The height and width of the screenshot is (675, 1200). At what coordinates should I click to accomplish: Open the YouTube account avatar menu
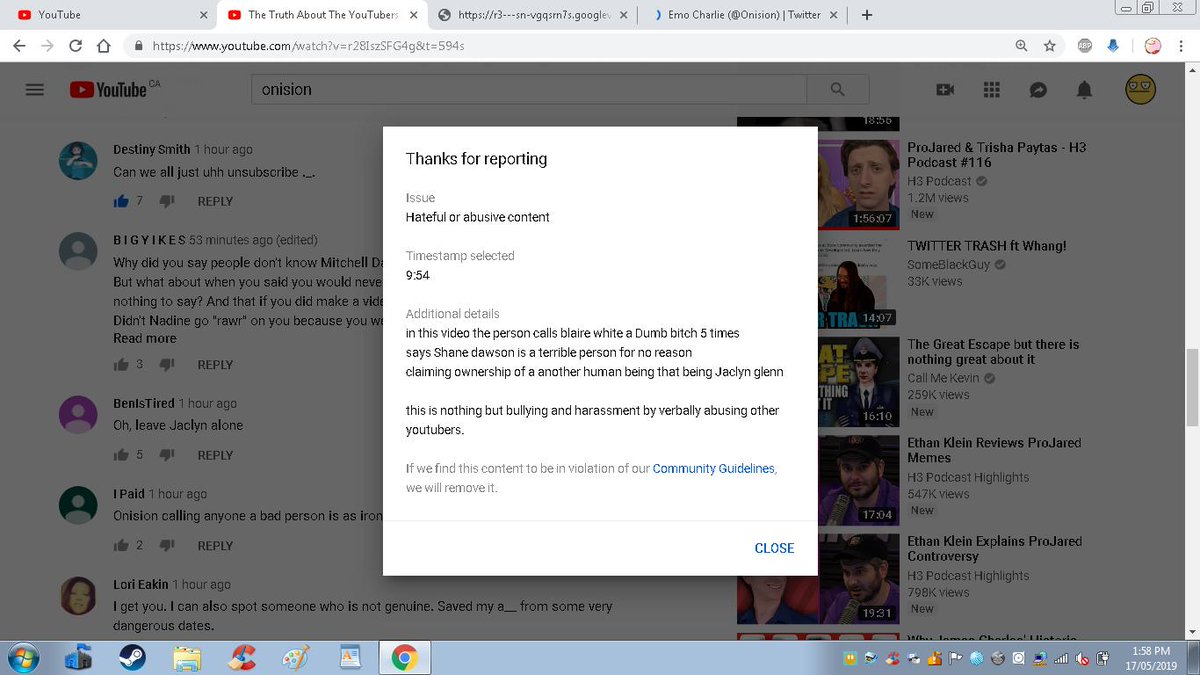click(1141, 89)
